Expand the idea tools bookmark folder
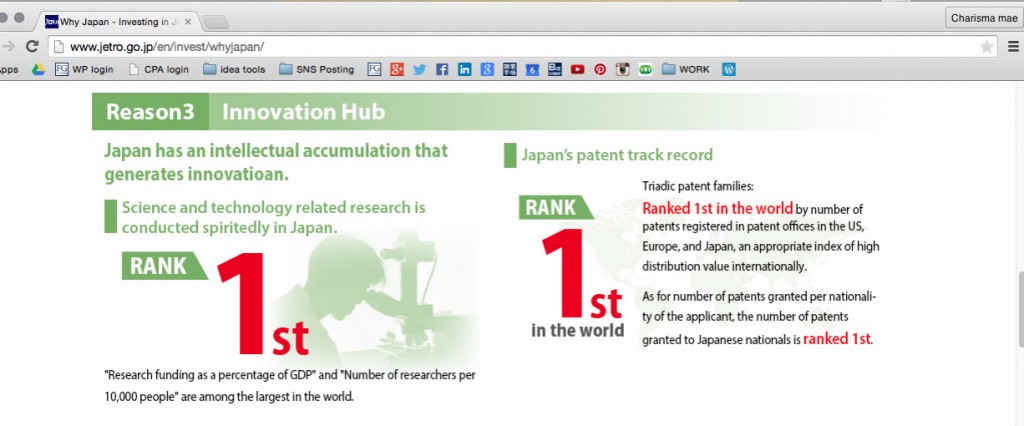 click(234, 69)
